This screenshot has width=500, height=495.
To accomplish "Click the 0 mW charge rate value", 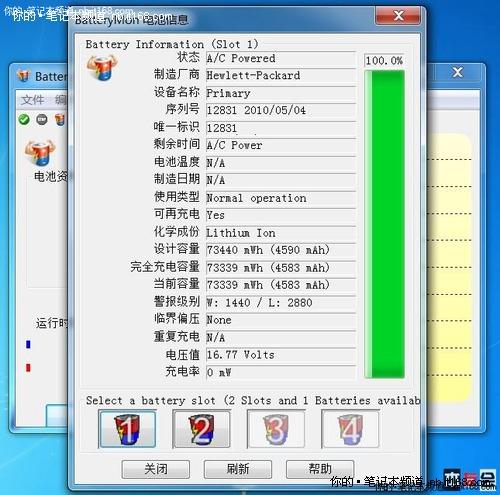I will click(281, 372).
